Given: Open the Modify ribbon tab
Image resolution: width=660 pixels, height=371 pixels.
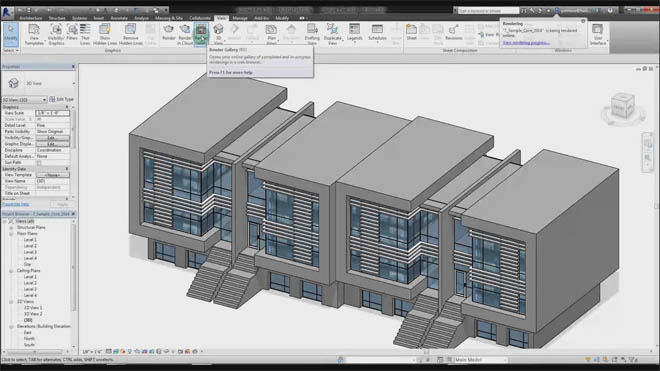Looking at the screenshot, I should point(282,18).
